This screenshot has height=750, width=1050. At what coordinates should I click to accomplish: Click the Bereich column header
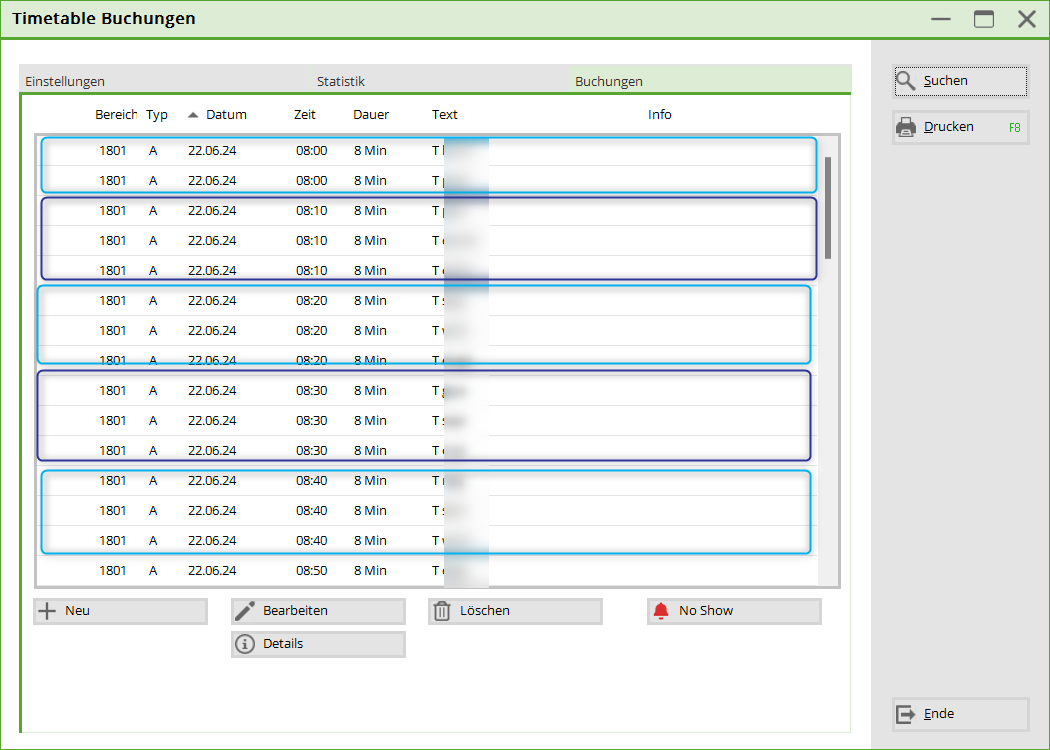tap(116, 115)
